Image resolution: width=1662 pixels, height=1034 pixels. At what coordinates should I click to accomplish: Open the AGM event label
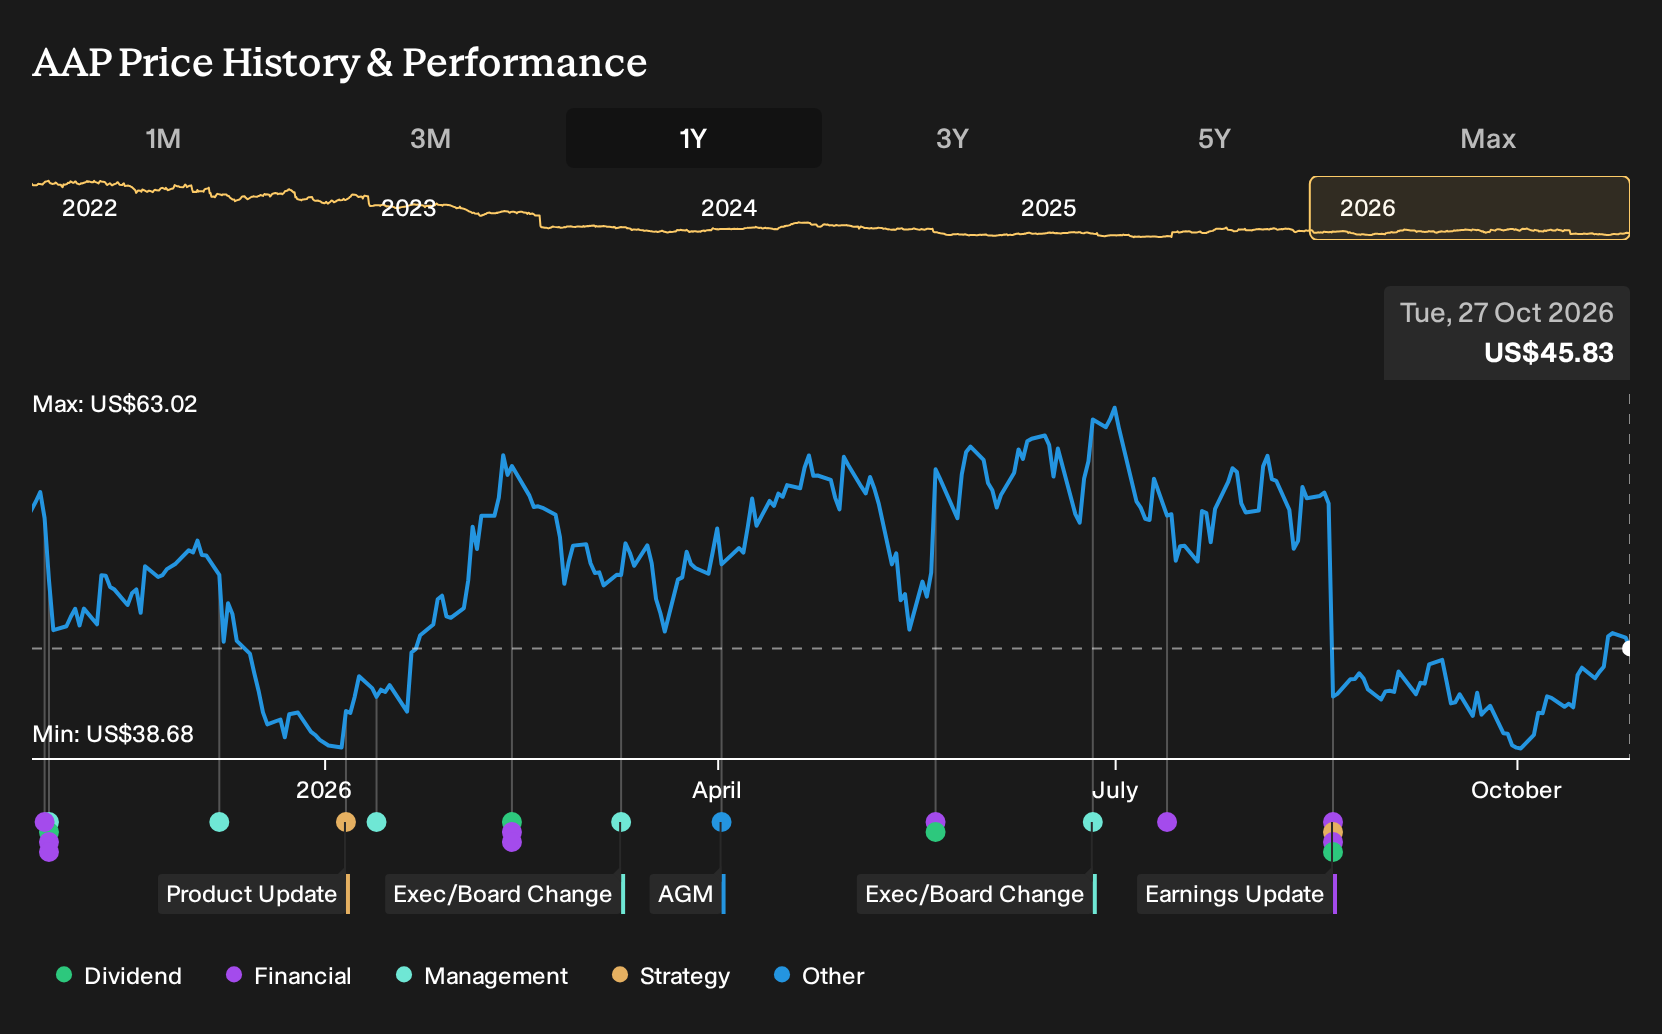coord(688,894)
